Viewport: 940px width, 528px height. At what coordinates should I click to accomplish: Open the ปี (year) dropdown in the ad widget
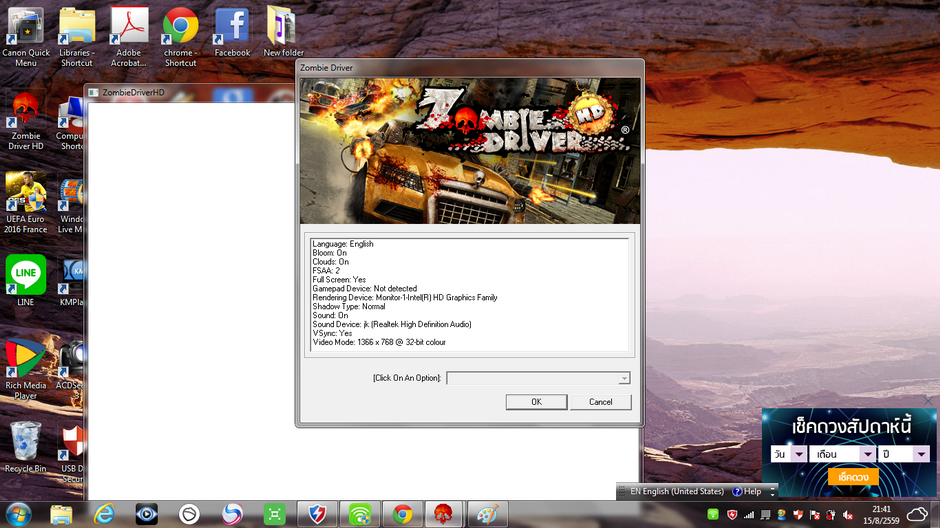[x=921, y=454]
